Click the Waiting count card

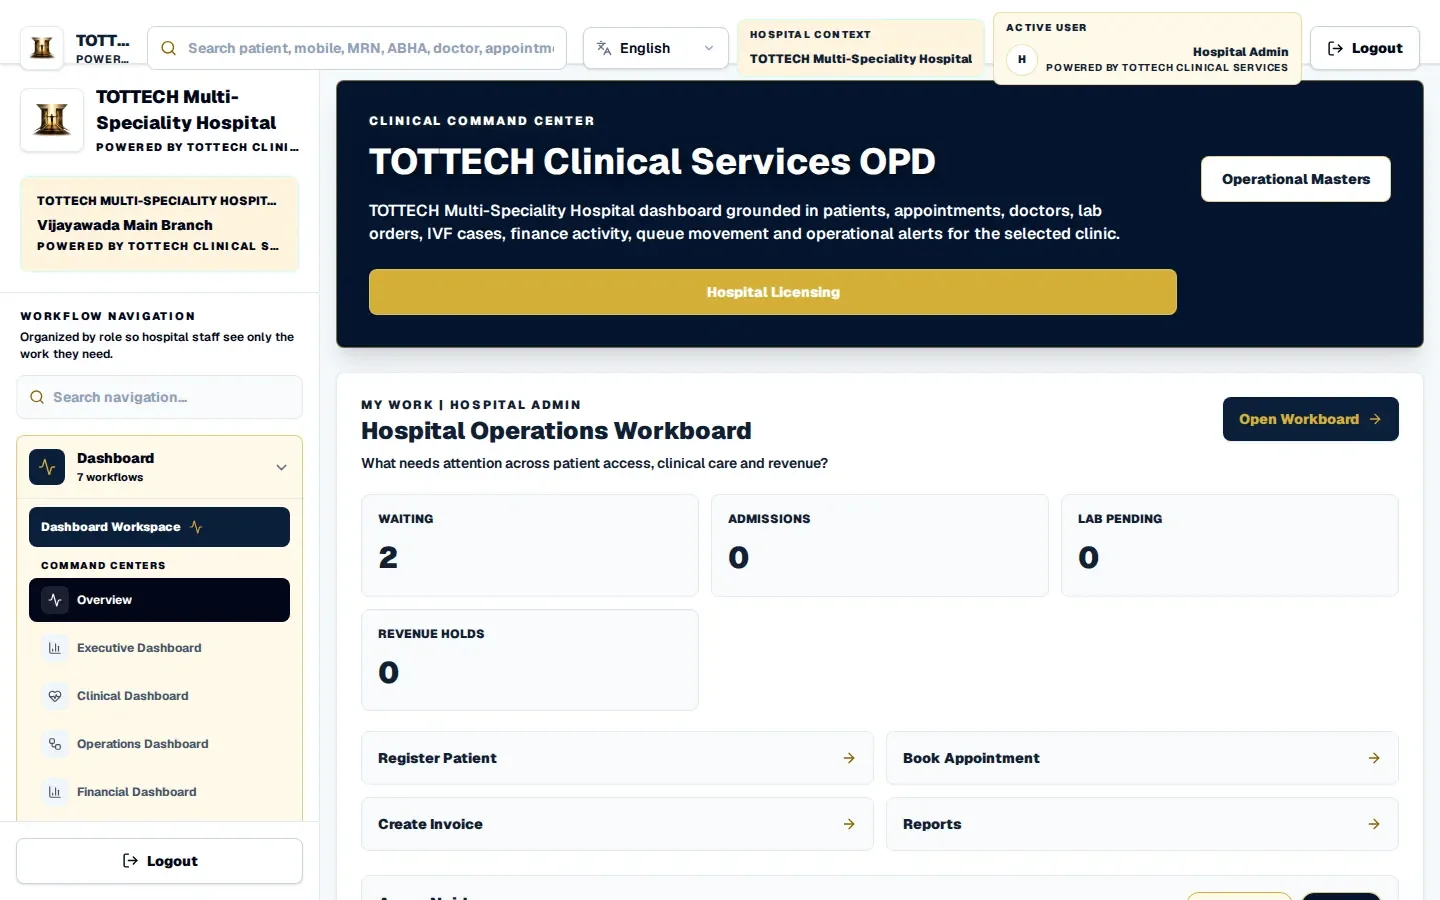[x=530, y=545]
